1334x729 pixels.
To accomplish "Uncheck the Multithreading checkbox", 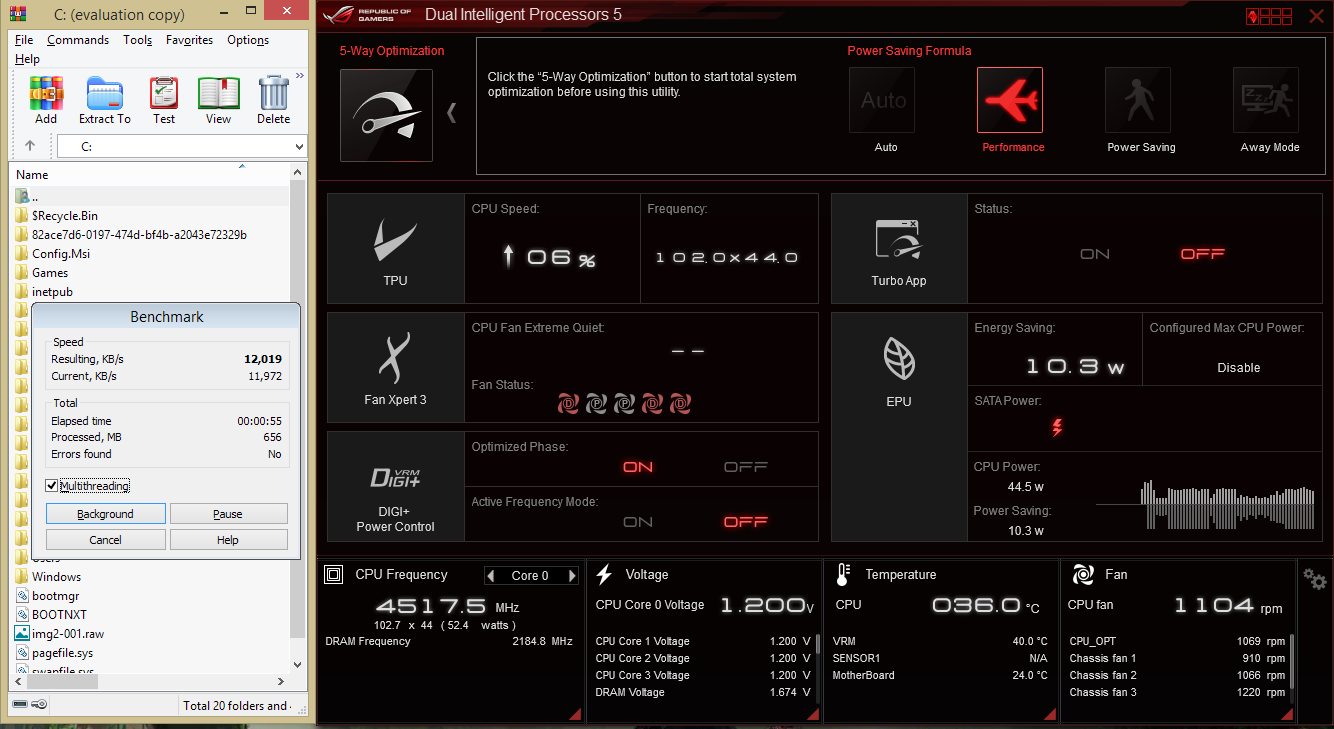I will point(52,486).
